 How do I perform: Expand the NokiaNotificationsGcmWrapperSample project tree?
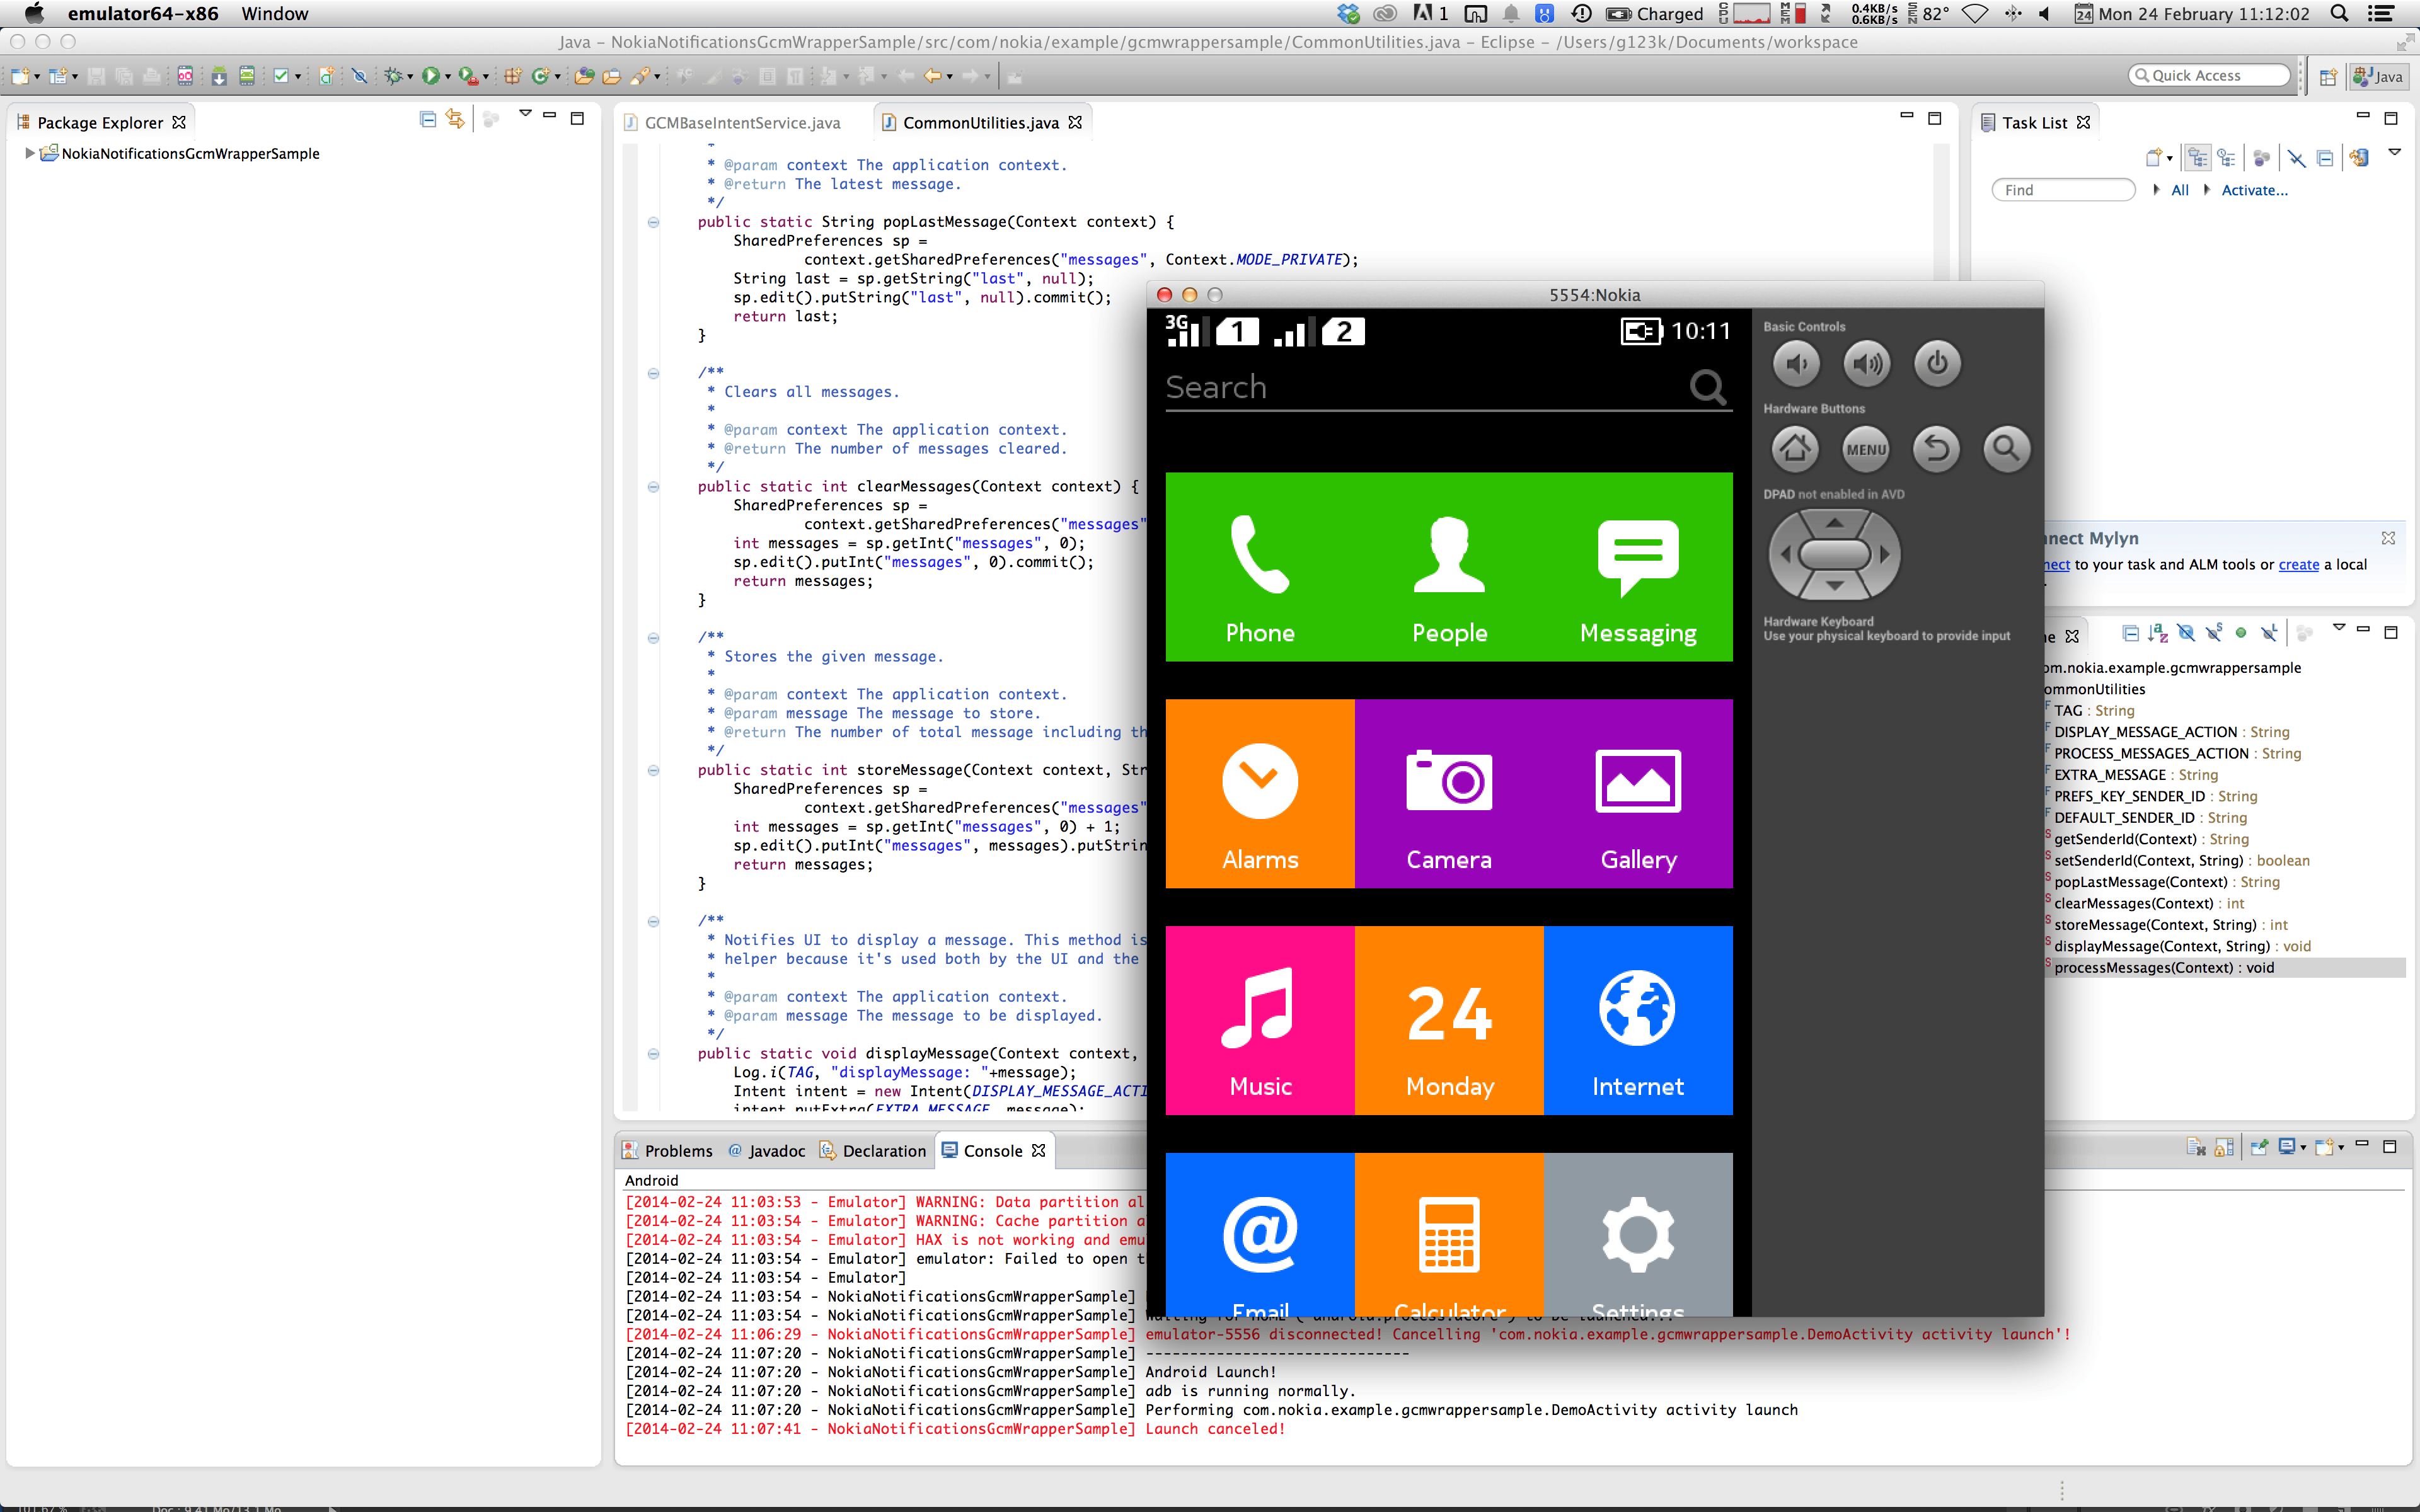30,153
